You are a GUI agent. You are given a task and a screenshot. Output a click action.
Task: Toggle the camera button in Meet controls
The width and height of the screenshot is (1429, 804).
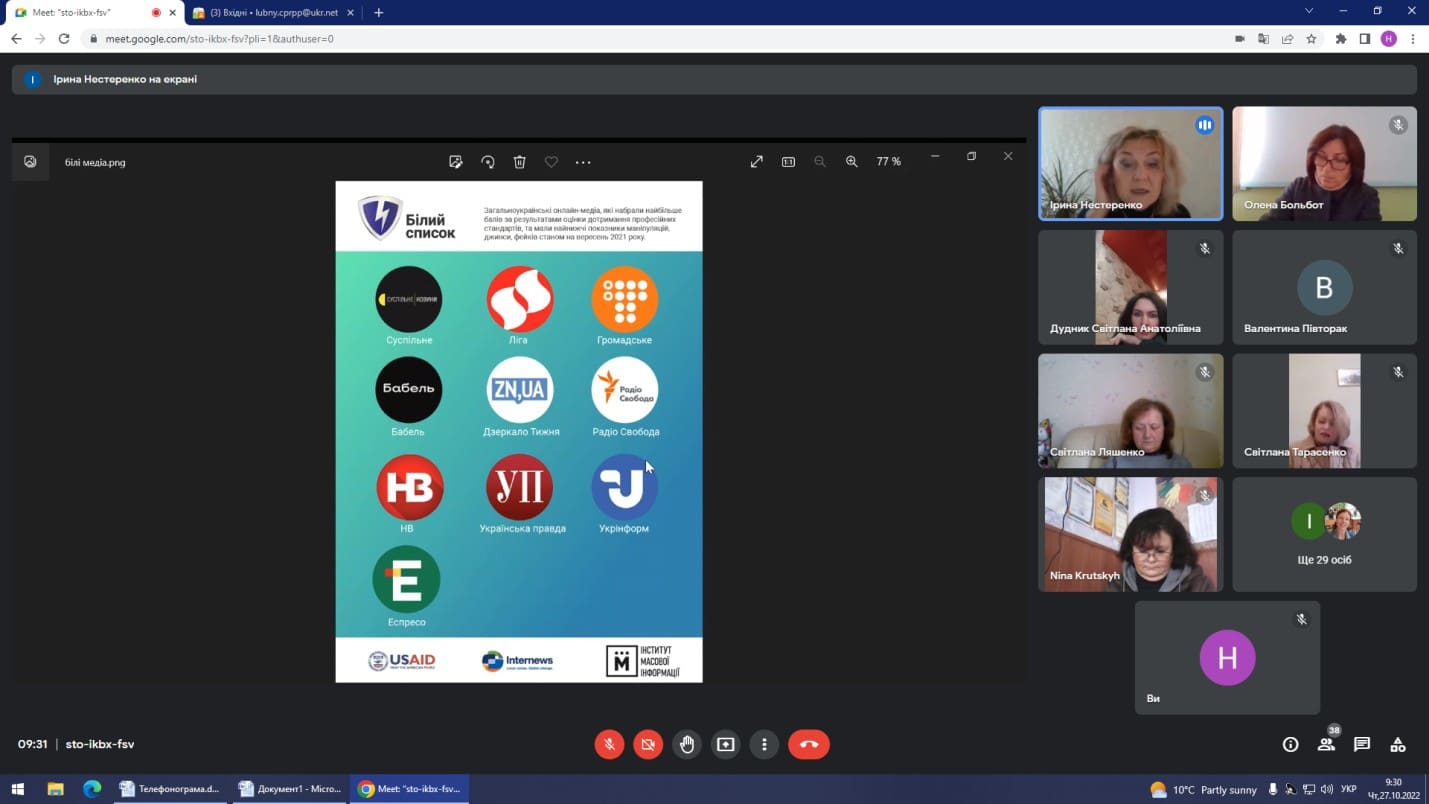click(x=648, y=744)
